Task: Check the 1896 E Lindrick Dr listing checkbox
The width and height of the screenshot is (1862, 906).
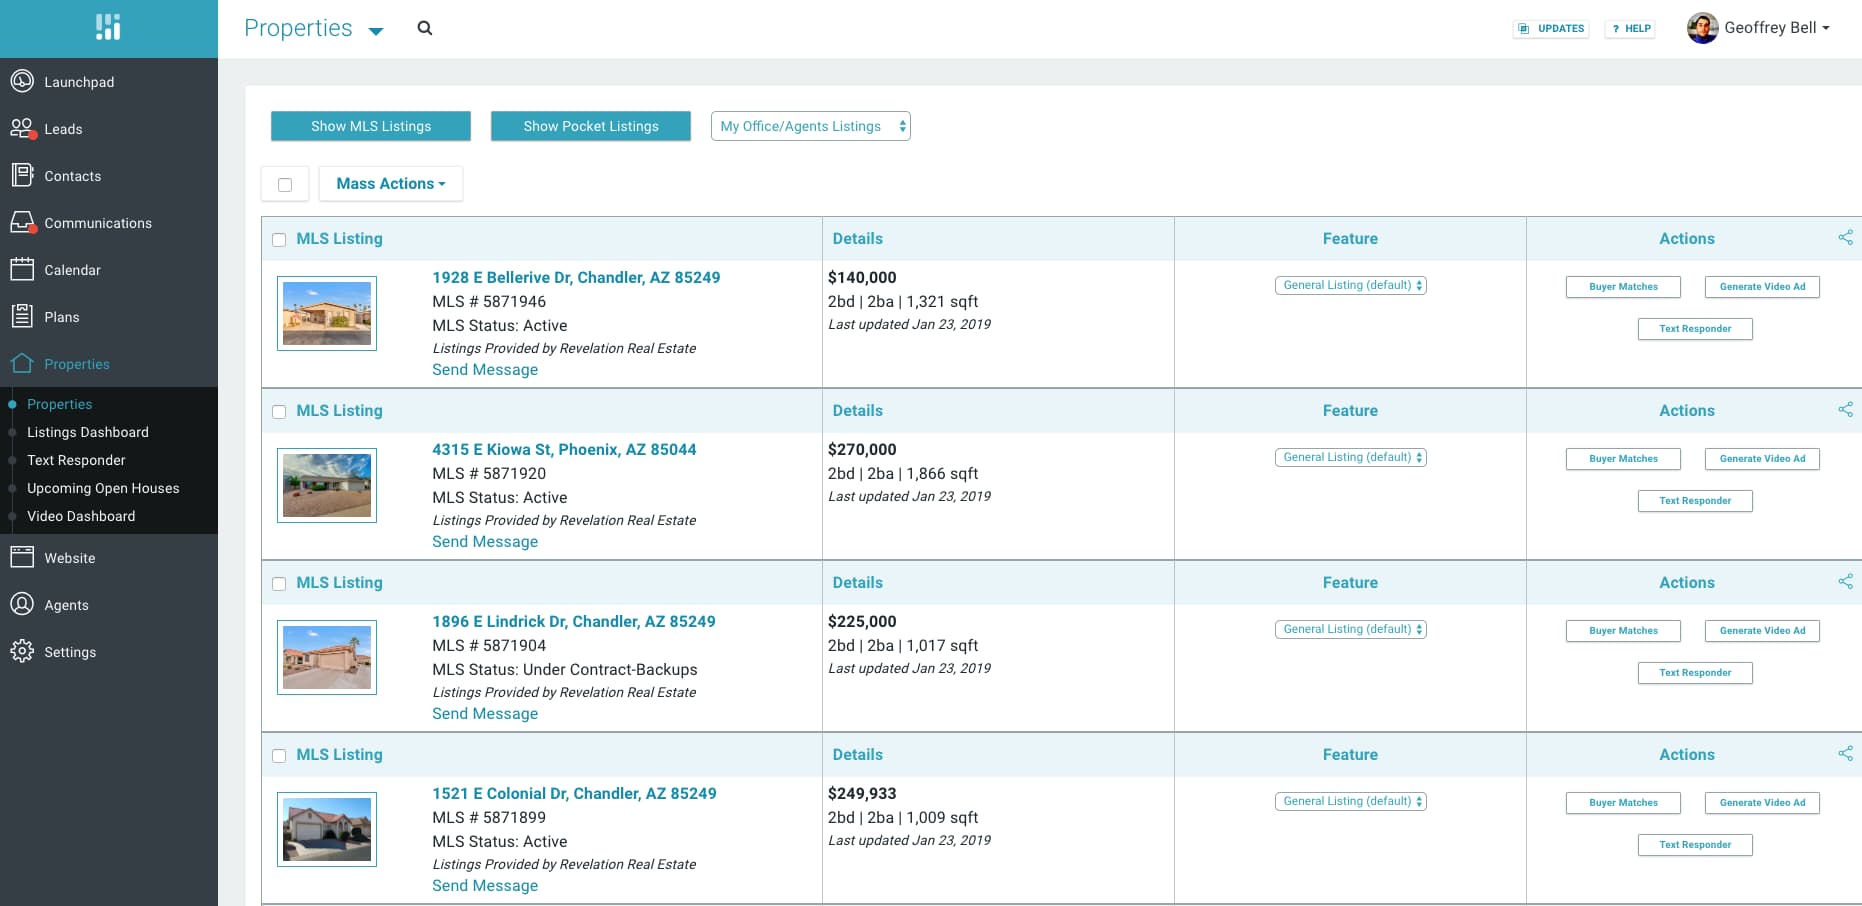Action: [279, 584]
